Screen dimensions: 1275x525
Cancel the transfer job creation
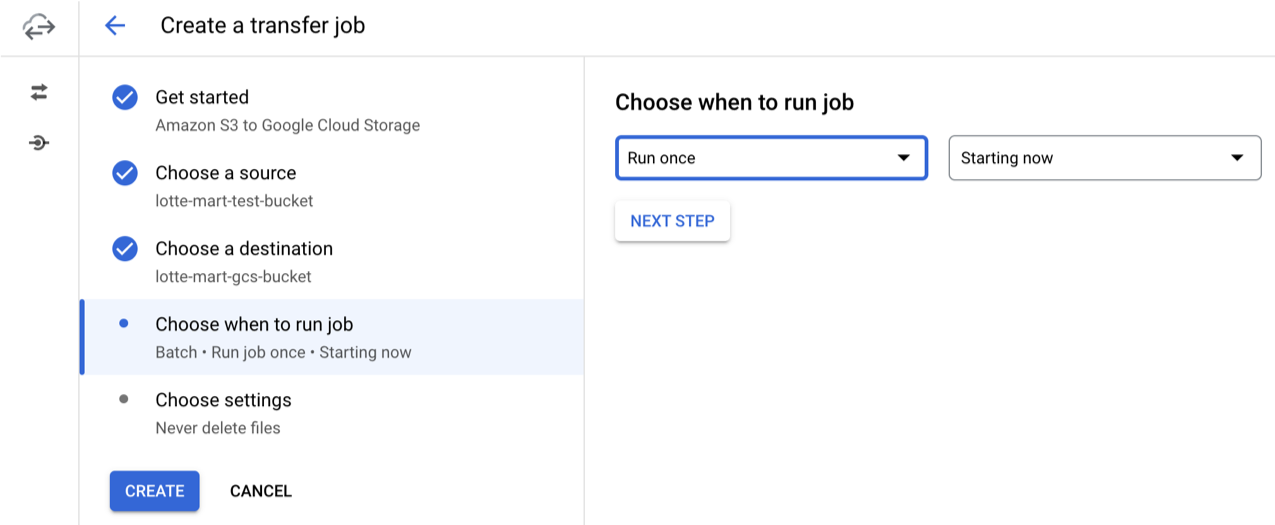(261, 491)
